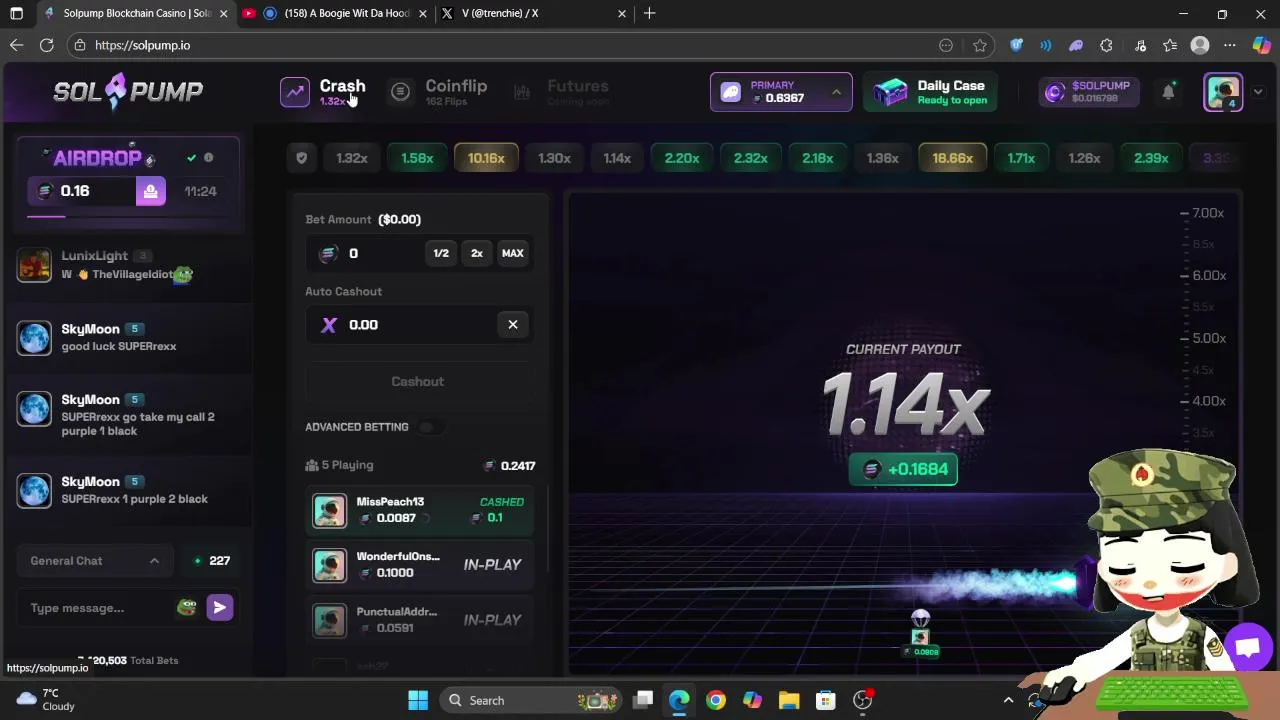Click the Coinflip coin icon

click(x=400, y=92)
